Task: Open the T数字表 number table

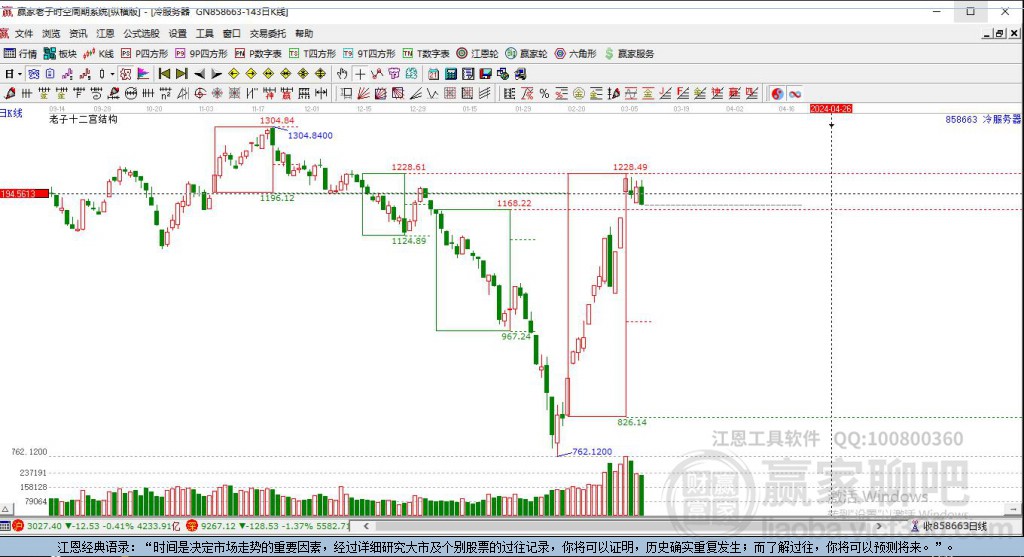Action: coord(426,54)
